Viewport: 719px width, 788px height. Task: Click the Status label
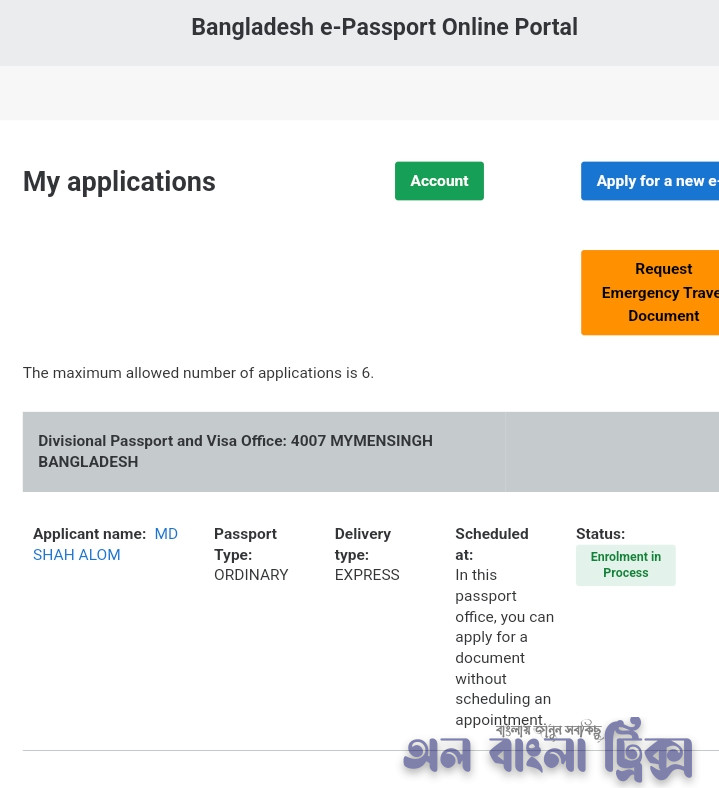(600, 534)
